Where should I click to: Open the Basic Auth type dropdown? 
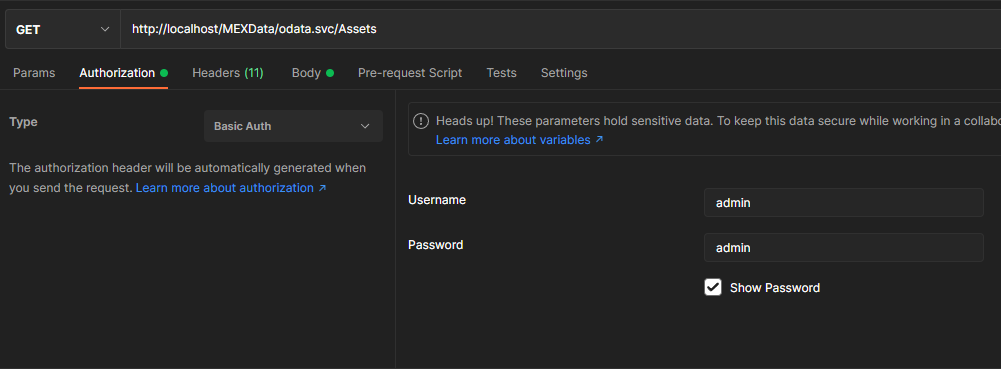(293, 126)
